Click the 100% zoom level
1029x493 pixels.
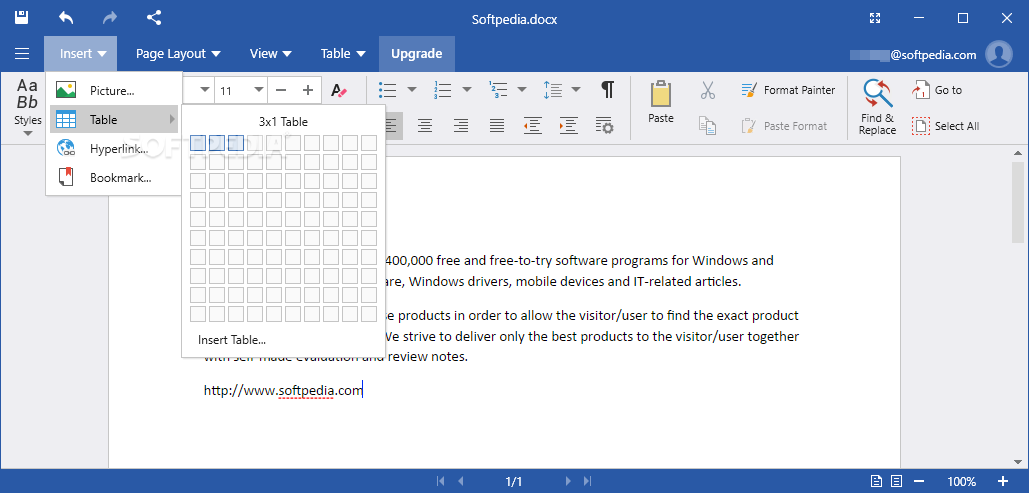tap(961, 481)
